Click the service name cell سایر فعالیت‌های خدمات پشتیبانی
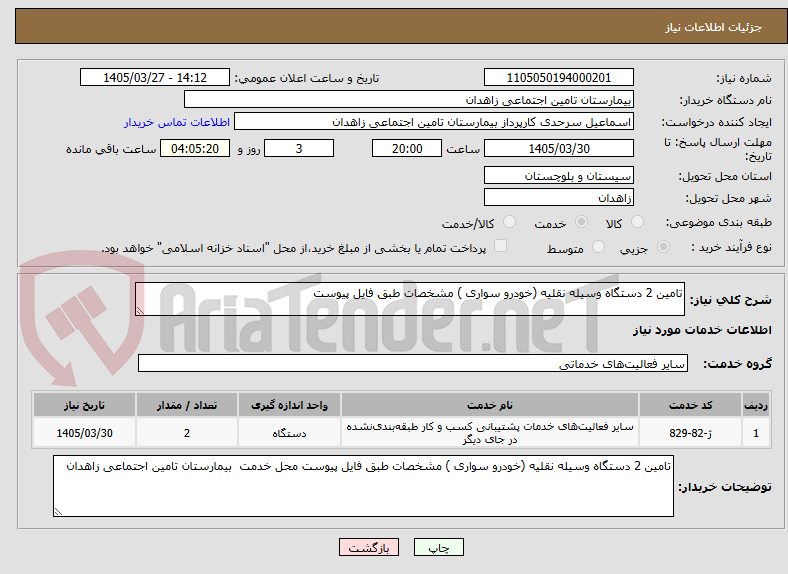 489,433
